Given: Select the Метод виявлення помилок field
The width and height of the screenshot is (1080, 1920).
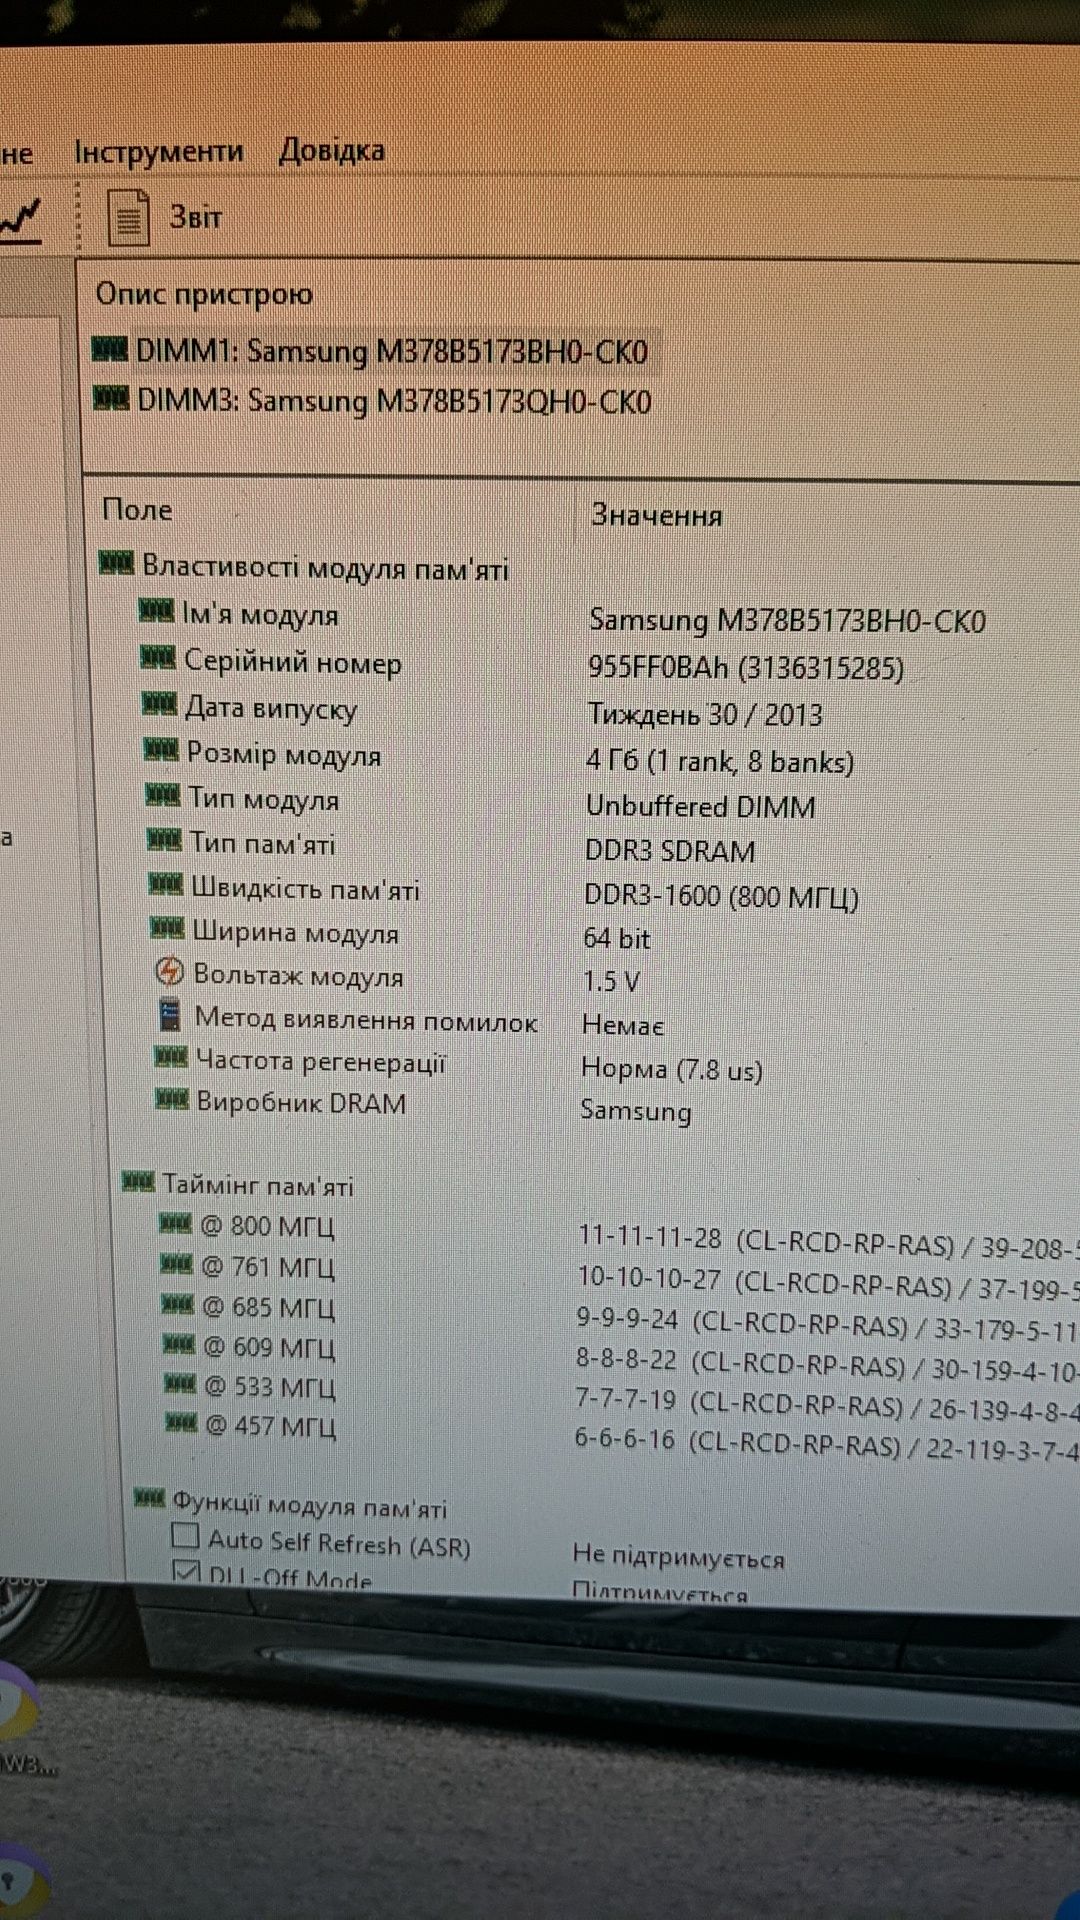Looking at the screenshot, I should [x=366, y=1020].
